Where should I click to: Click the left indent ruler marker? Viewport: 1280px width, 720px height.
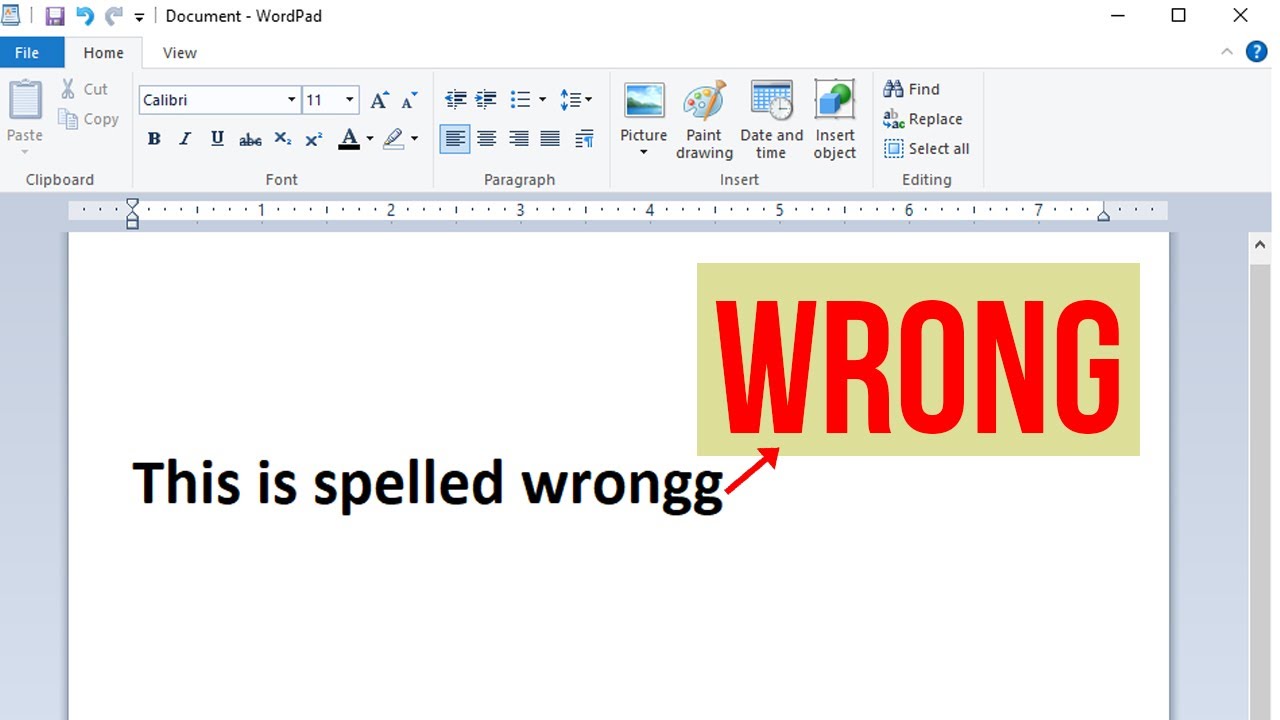click(132, 213)
